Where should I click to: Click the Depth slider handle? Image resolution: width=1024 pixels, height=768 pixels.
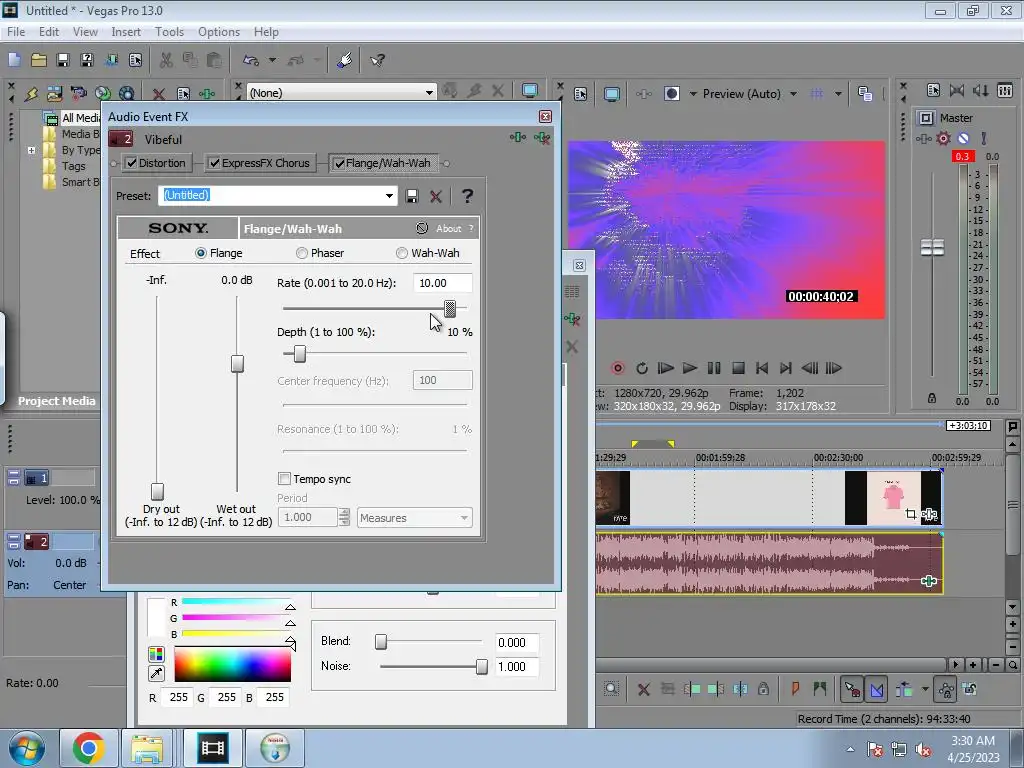point(300,353)
